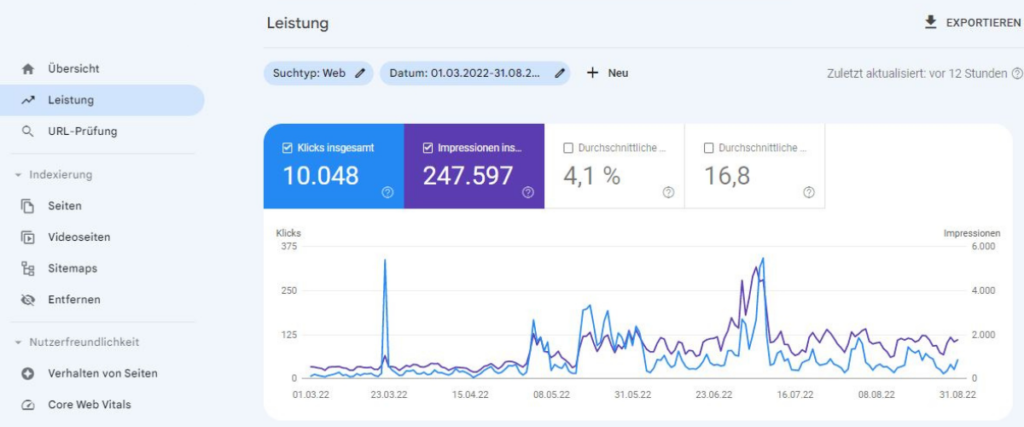Screen dimensions: 1024x427
Task: Click the Entfernen crossed-eye icon
Action: point(27,300)
